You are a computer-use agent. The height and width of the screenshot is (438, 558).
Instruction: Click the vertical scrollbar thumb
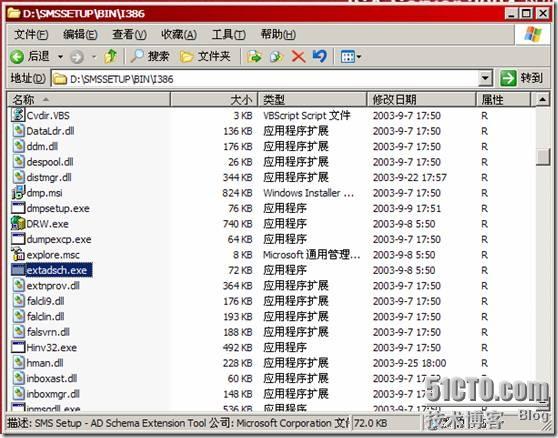click(x=543, y=157)
